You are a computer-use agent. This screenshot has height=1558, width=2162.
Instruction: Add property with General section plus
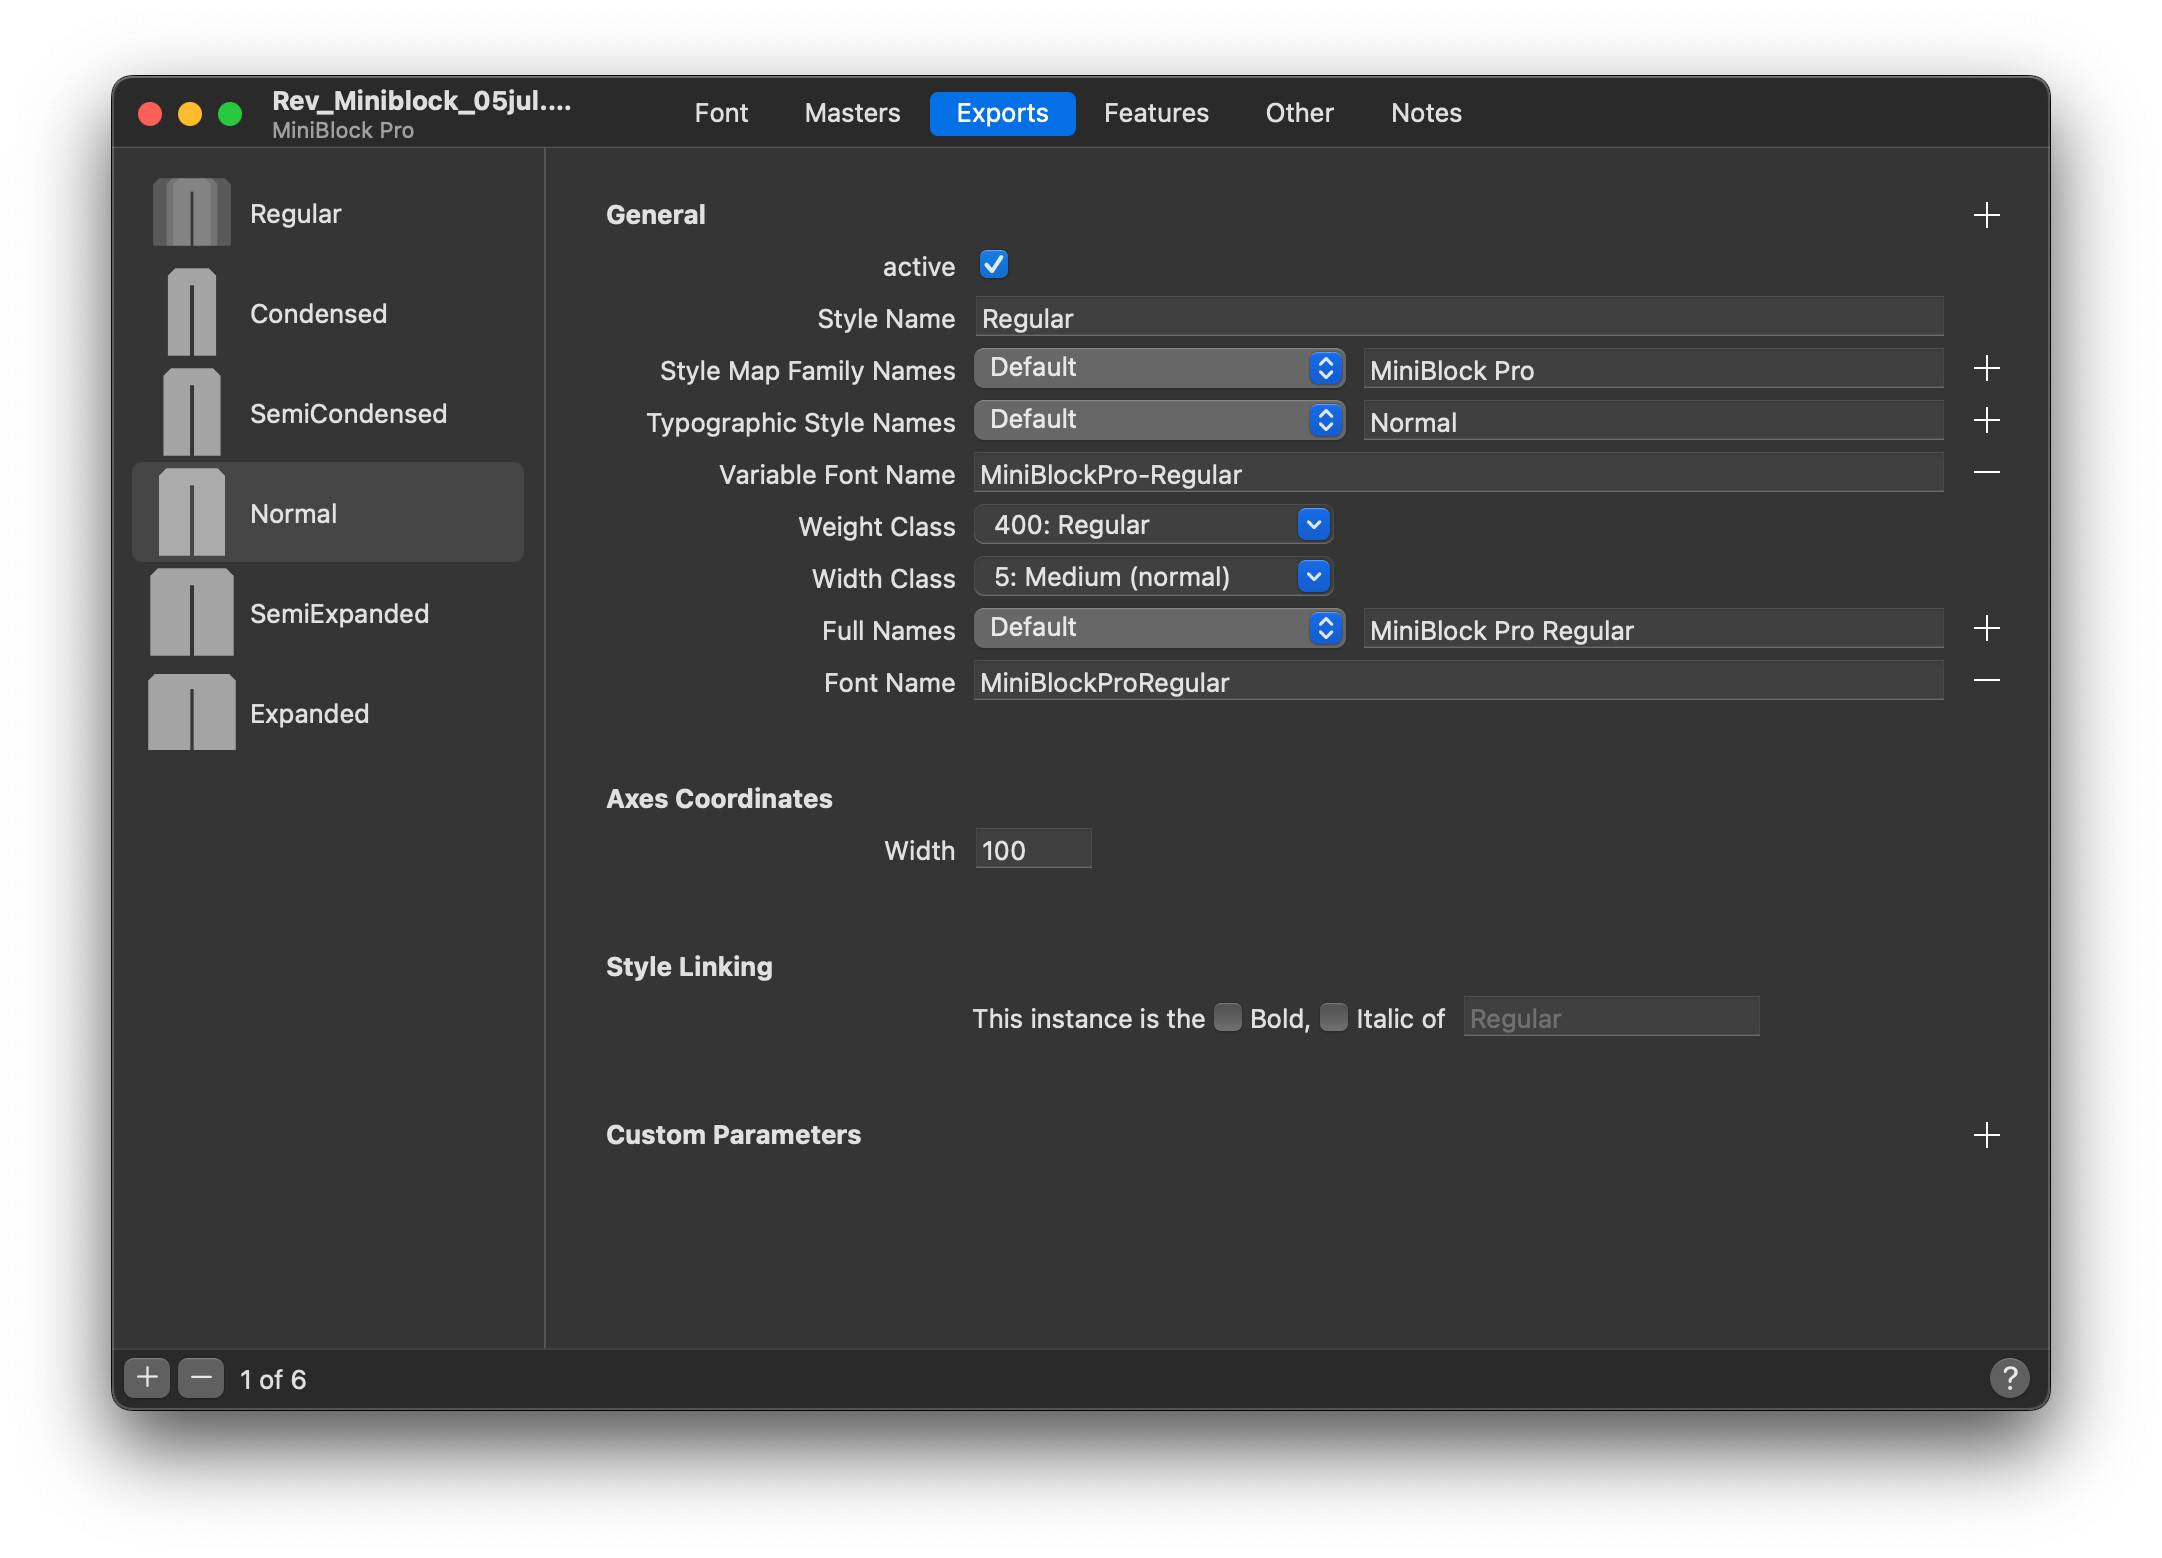pyautogui.click(x=1986, y=215)
